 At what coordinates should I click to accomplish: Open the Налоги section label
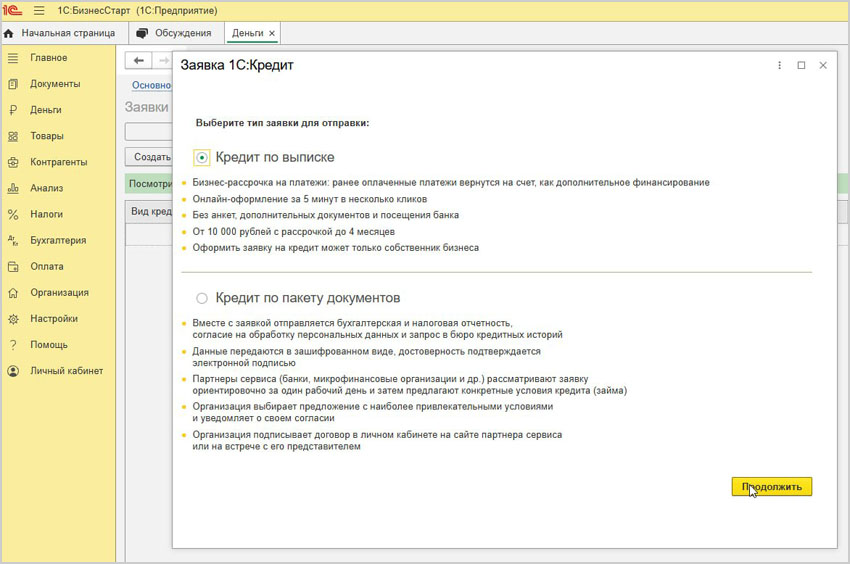47,214
